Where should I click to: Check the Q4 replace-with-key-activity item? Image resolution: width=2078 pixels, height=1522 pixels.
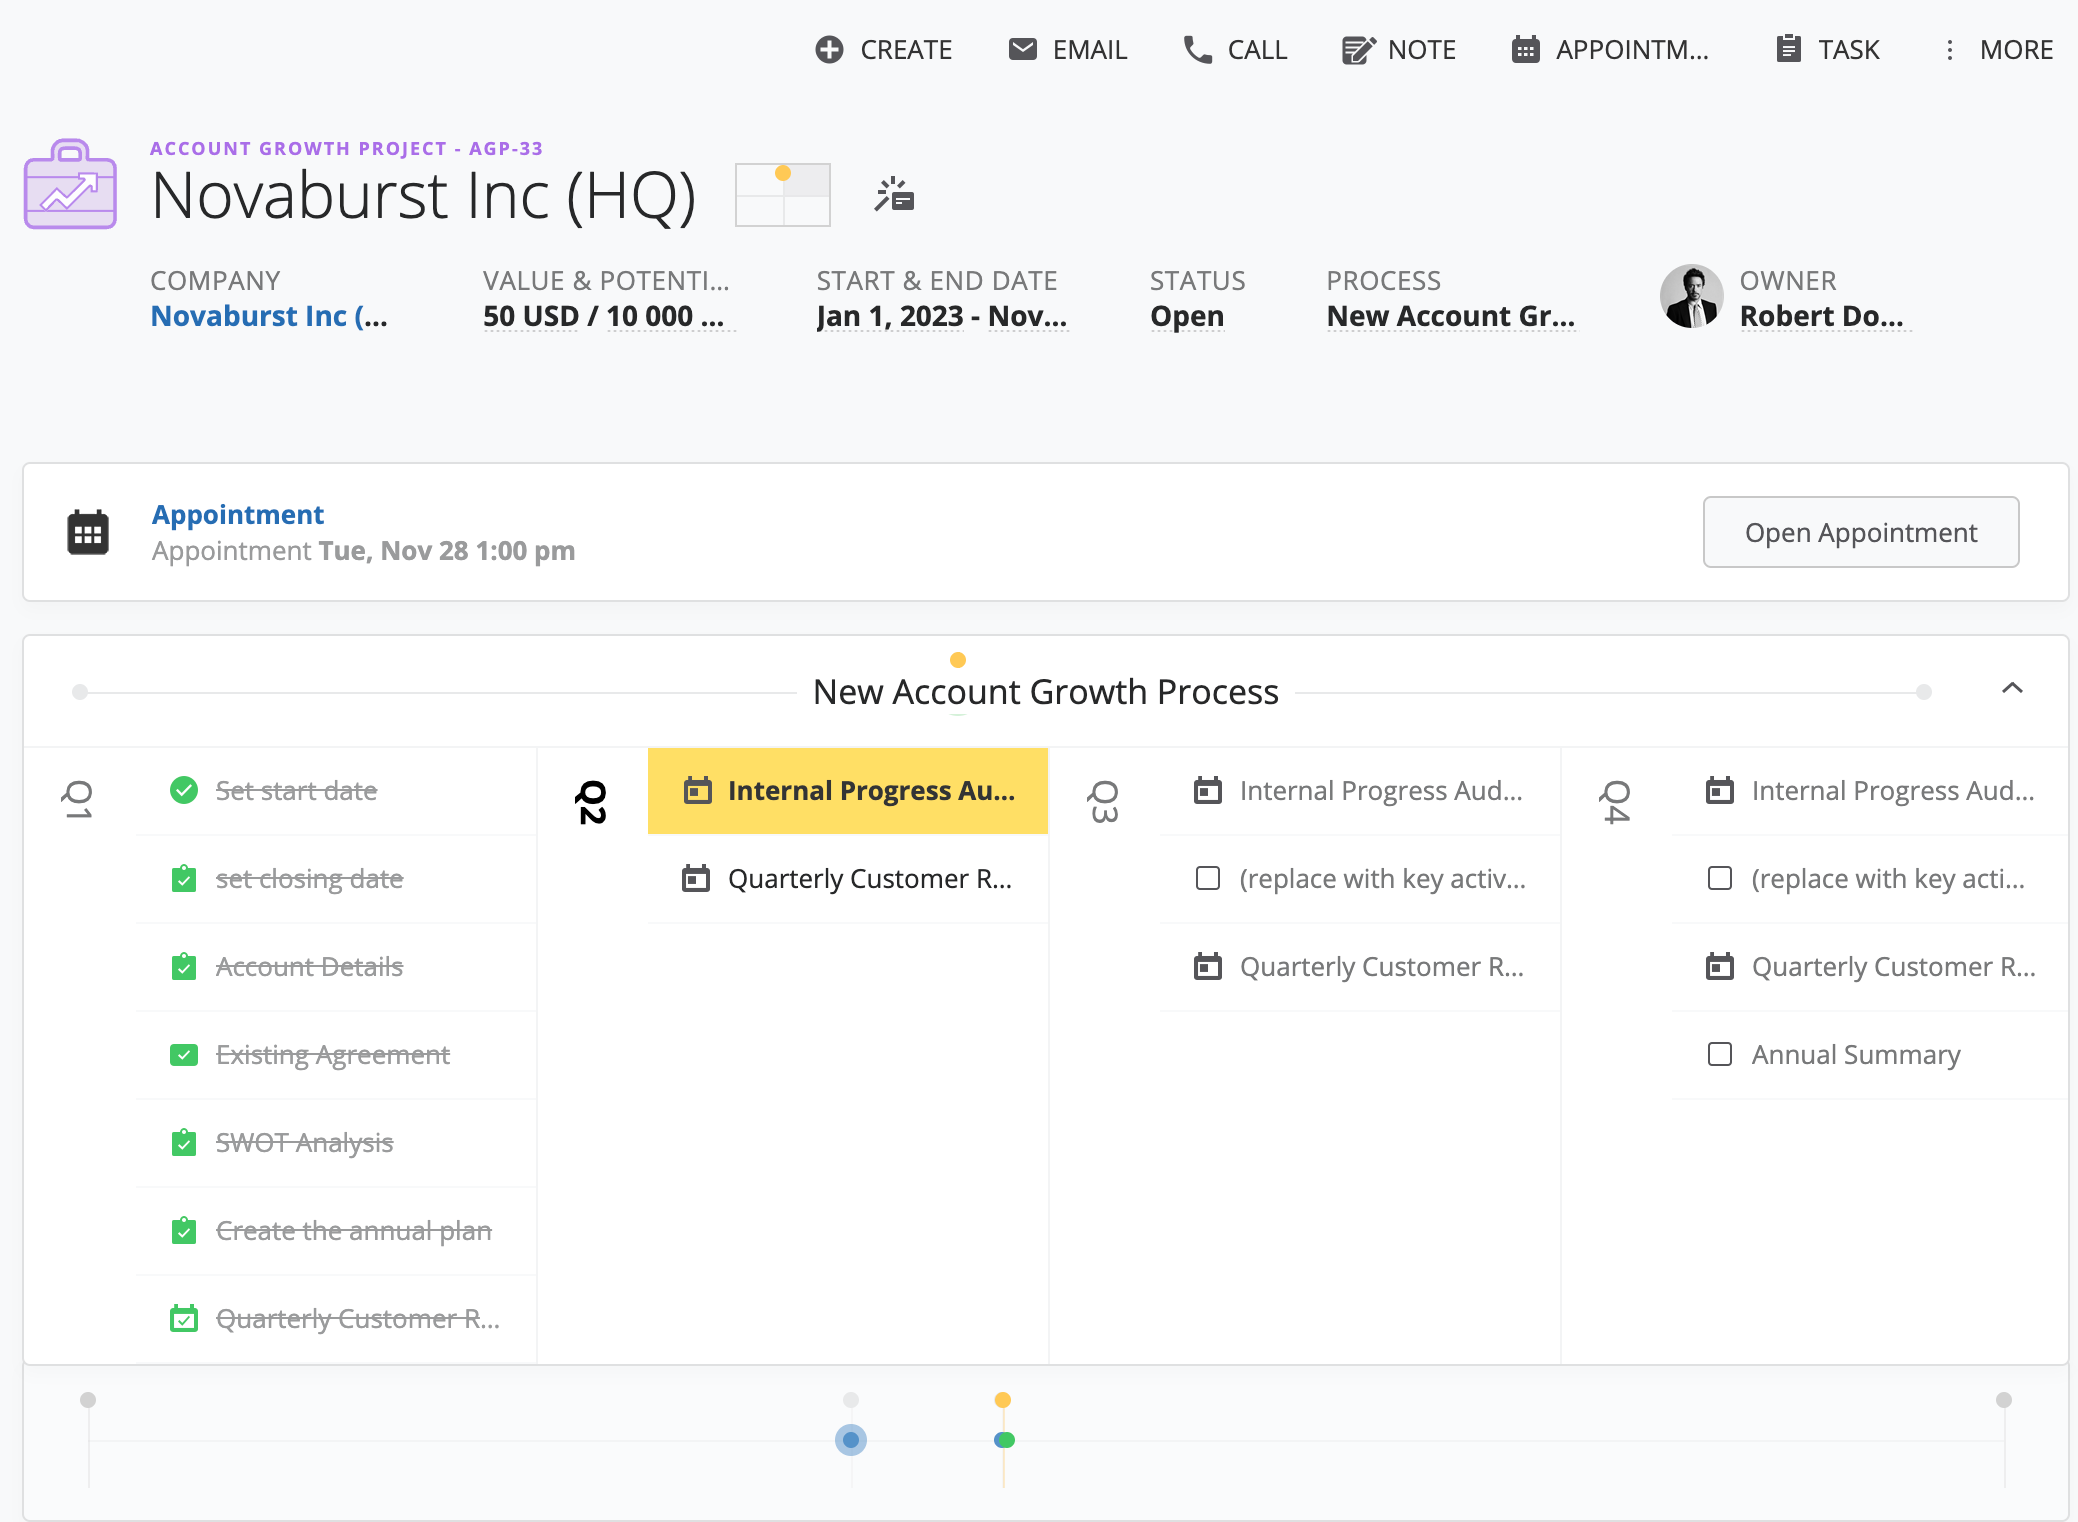tap(1720, 878)
